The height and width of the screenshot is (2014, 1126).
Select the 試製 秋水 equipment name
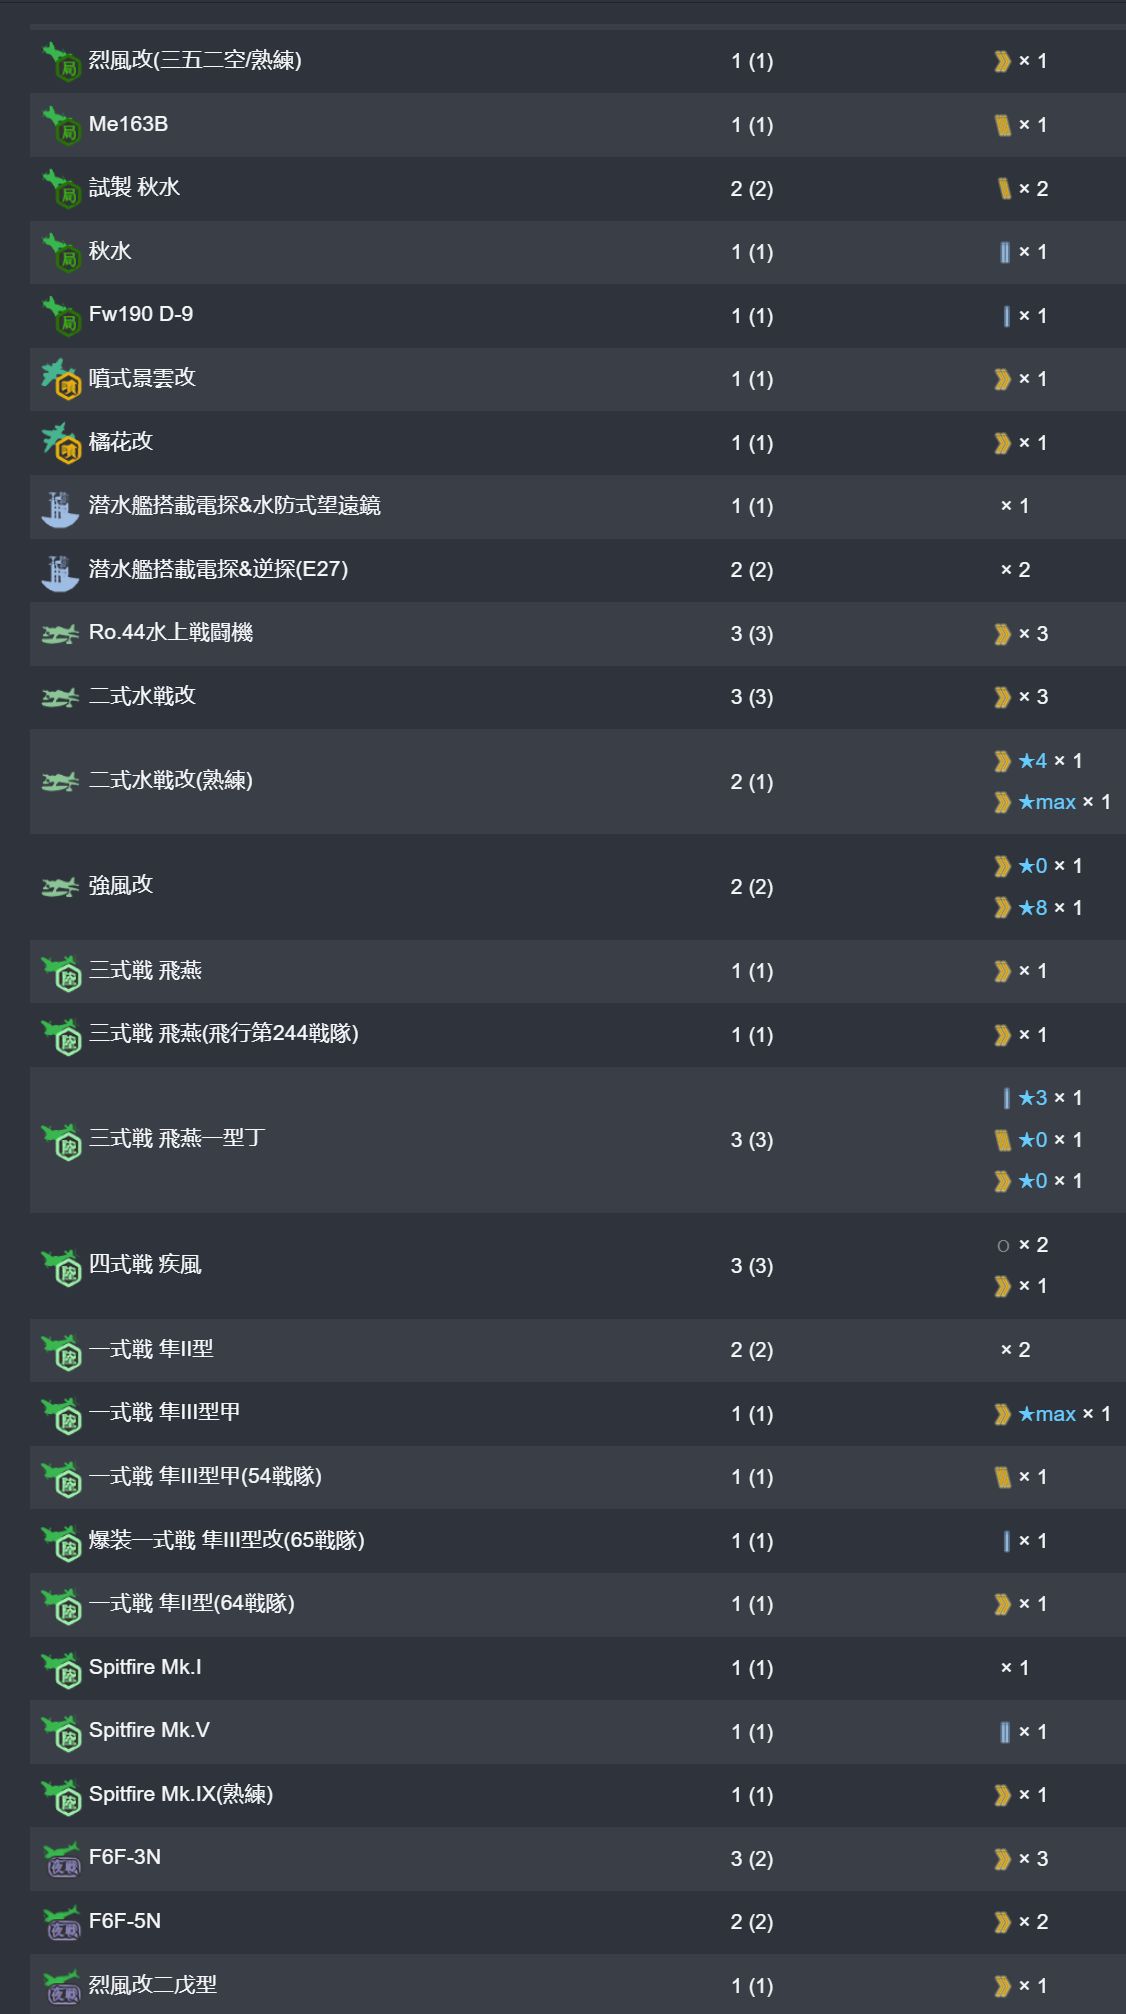coord(134,188)
